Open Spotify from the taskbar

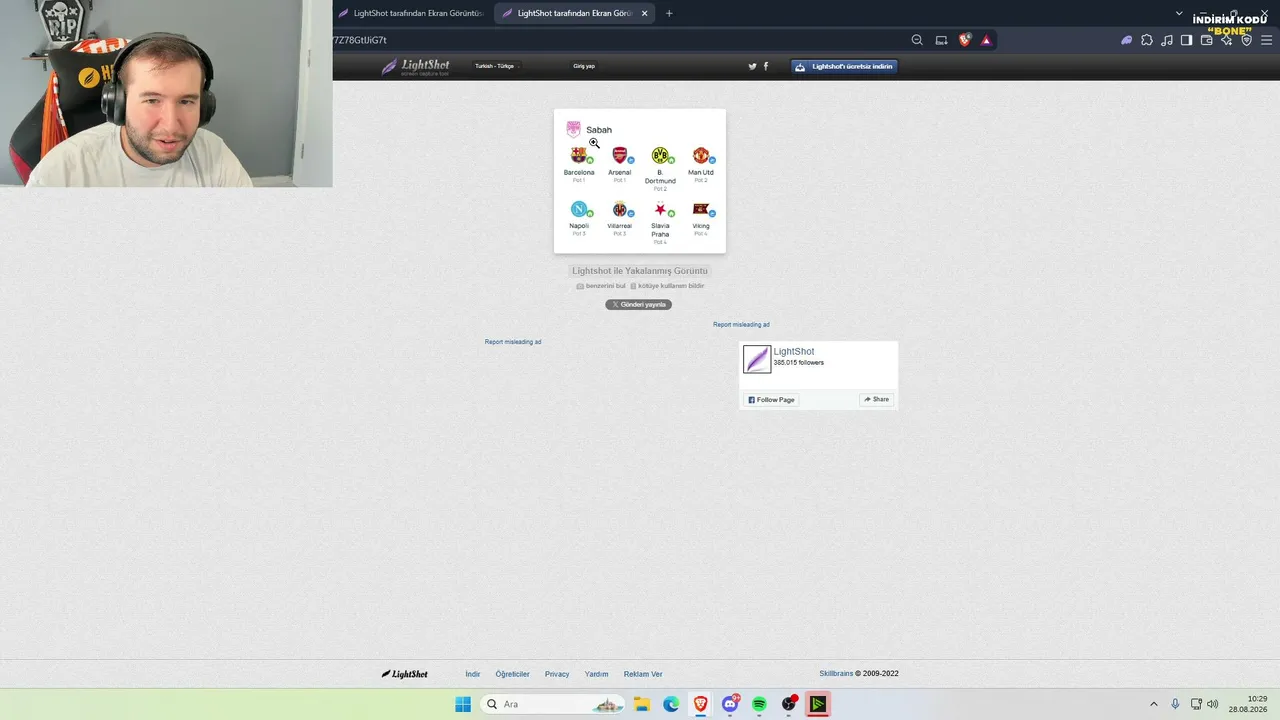(759, 704)
